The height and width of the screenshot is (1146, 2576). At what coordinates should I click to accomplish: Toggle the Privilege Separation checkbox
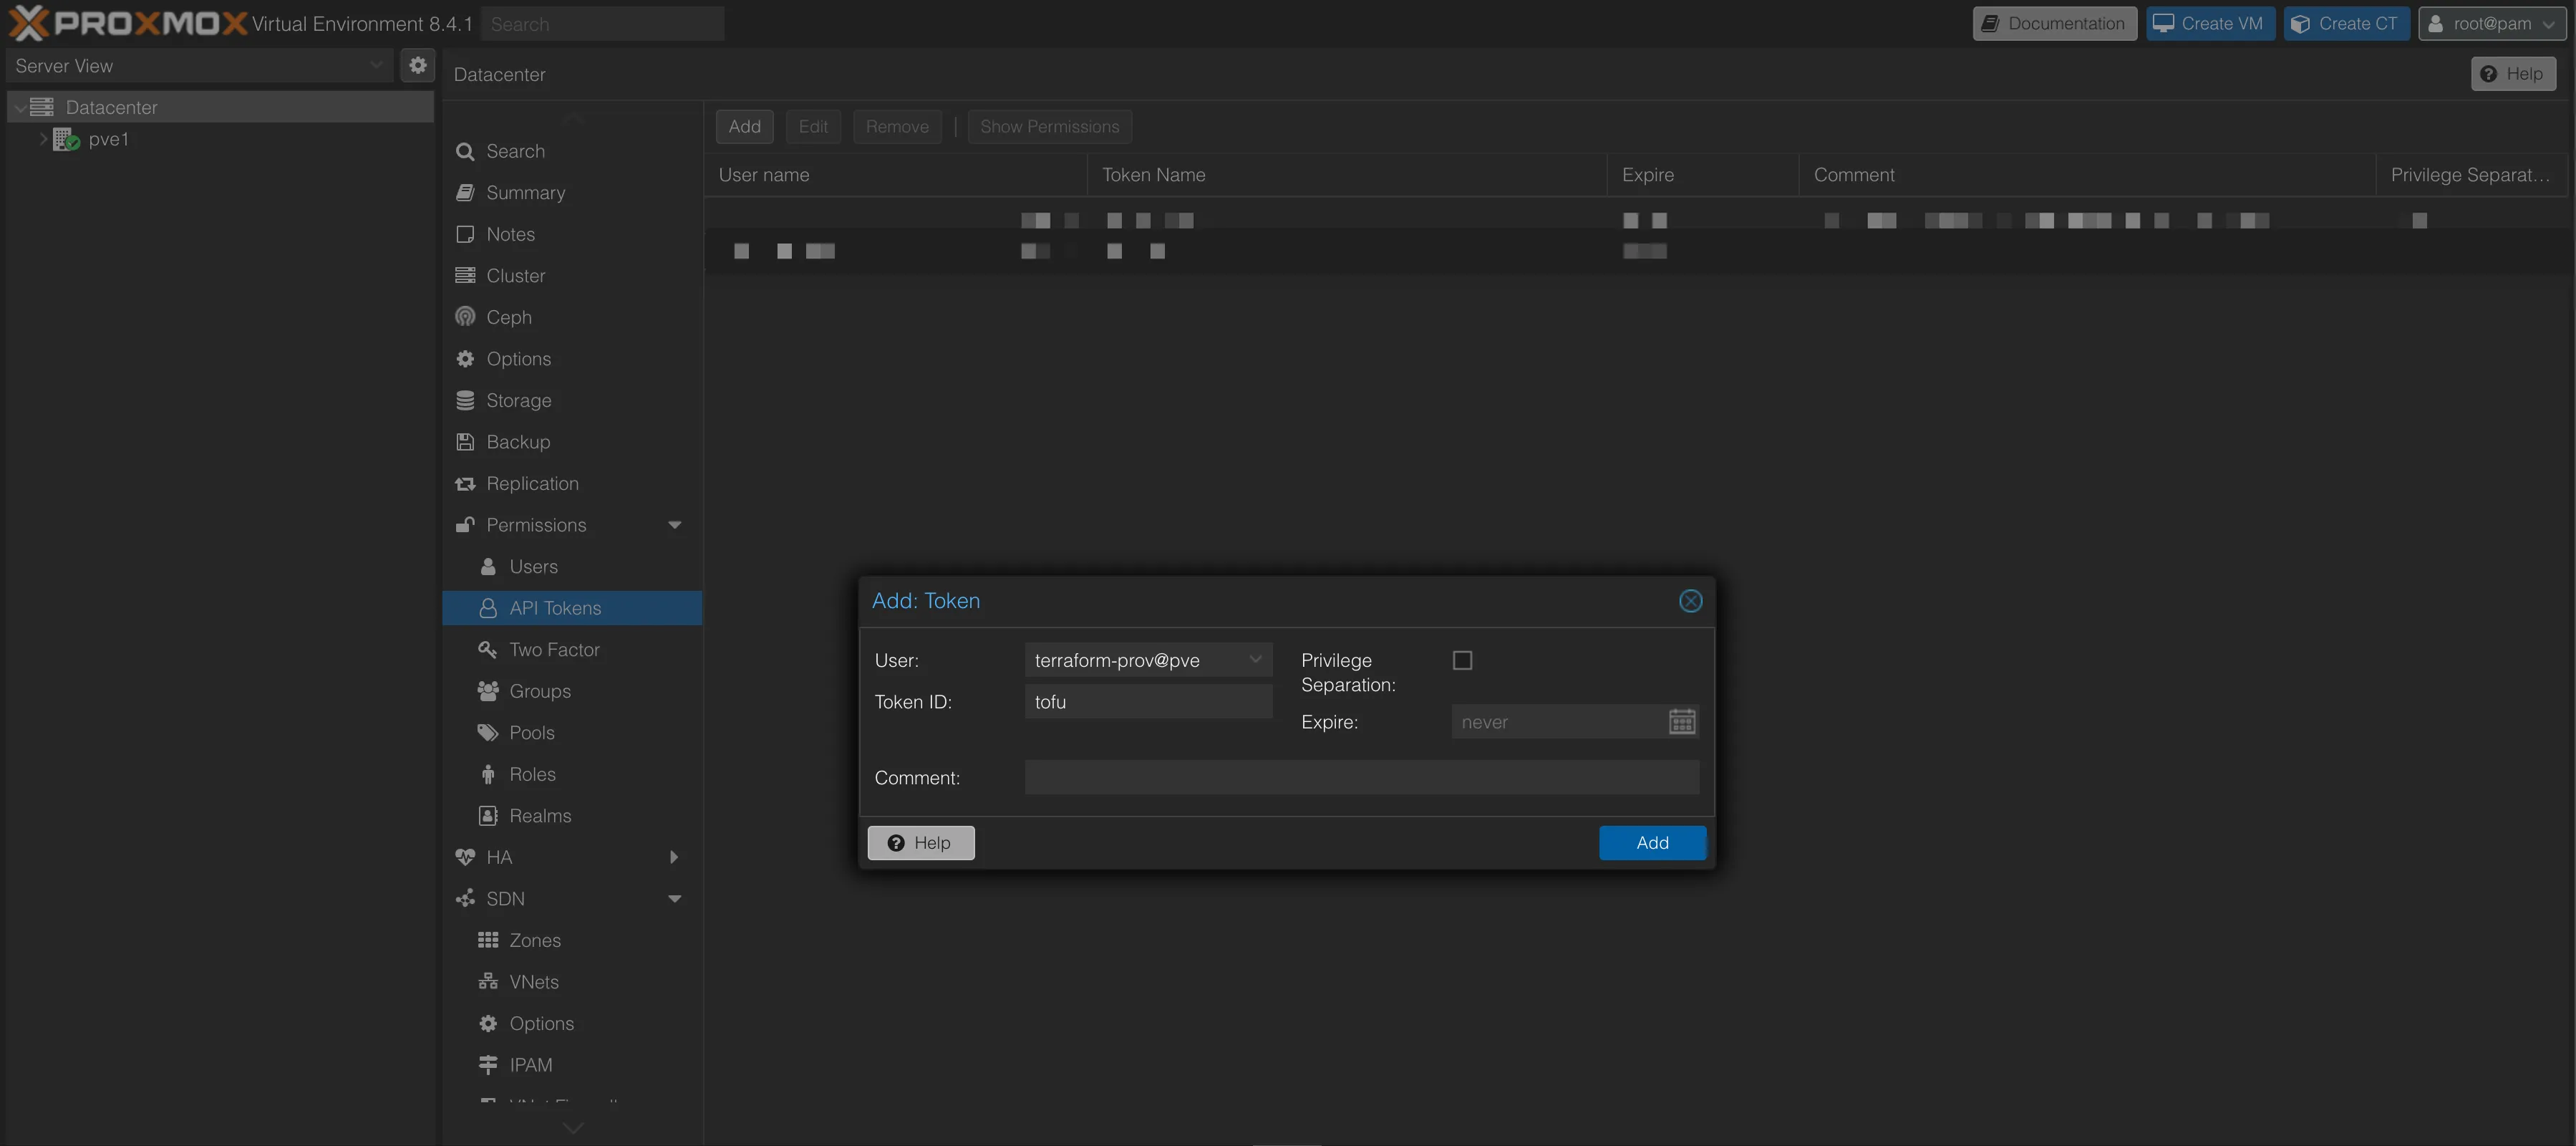pos(1462,660)
